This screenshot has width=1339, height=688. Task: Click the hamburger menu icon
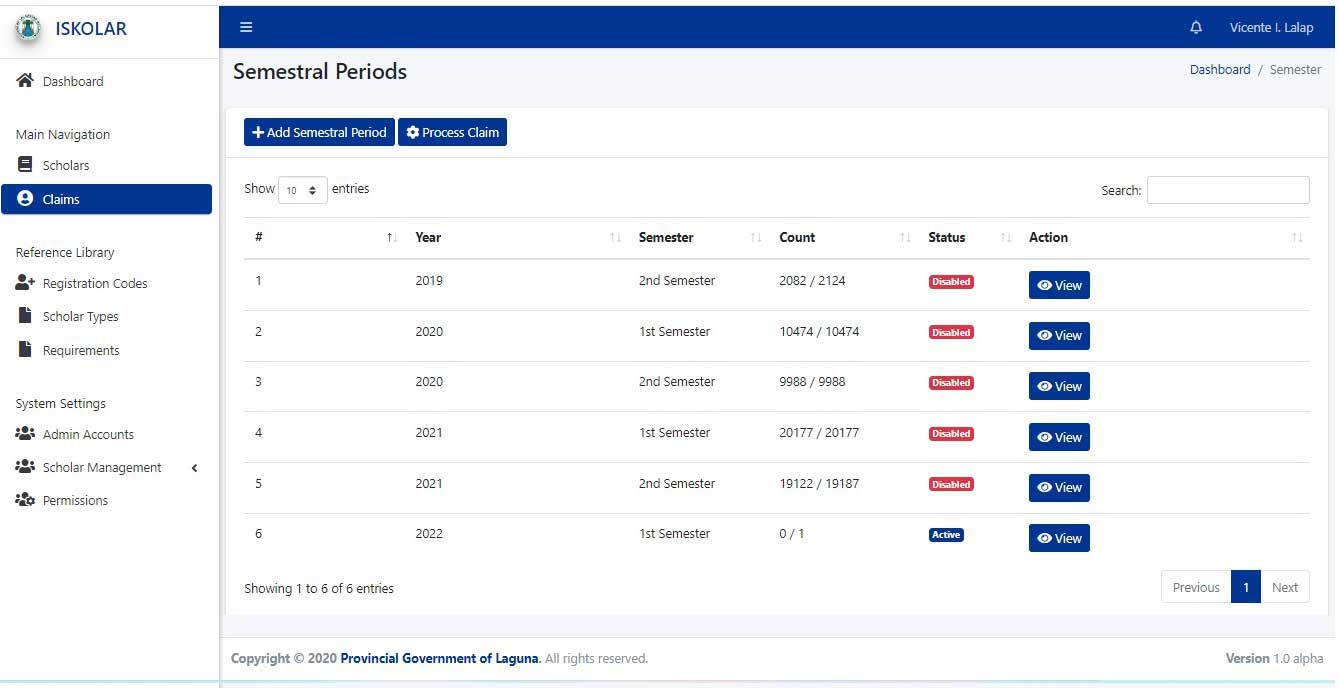coord(246,28)
